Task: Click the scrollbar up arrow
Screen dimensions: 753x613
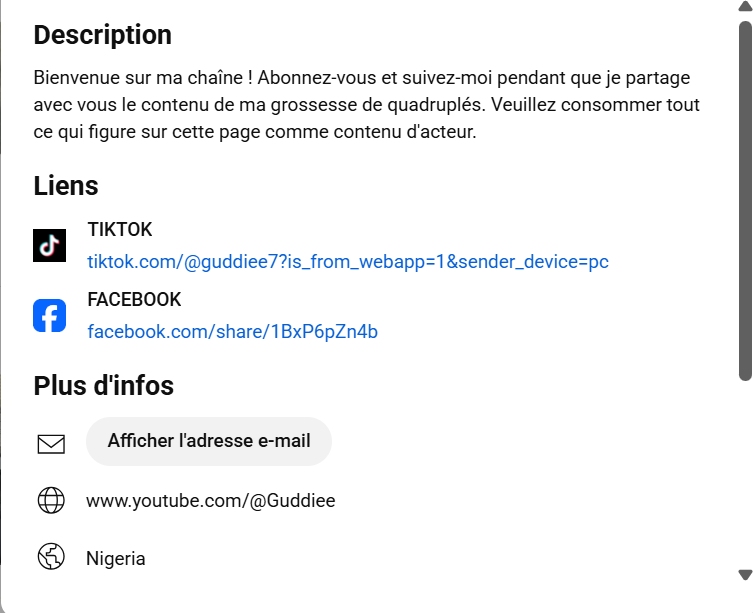Action: pyautogui.click(x=744, y=8)
